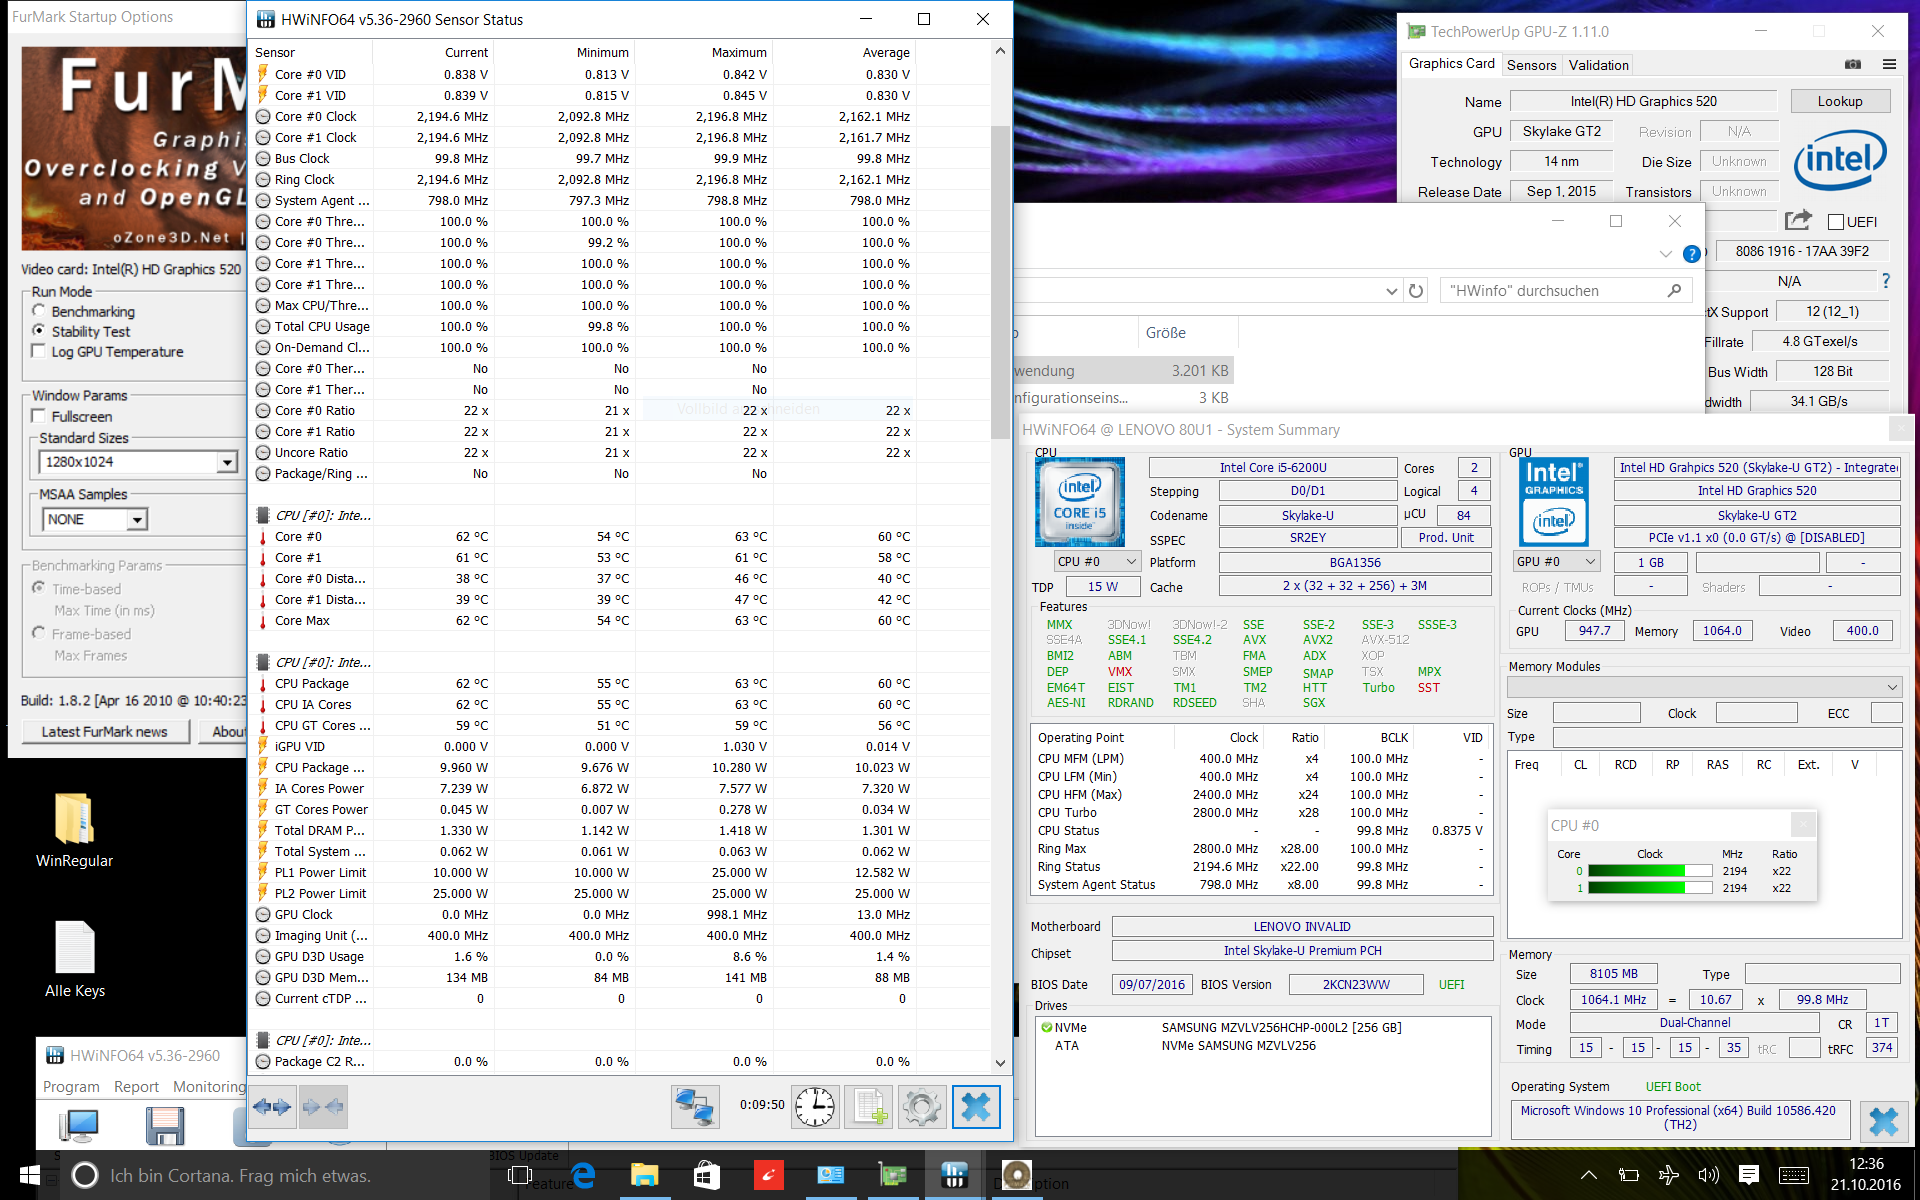1920x1200 pixels.
Task: Select Benchmarking run mode radio button
Action: (39, 311)
